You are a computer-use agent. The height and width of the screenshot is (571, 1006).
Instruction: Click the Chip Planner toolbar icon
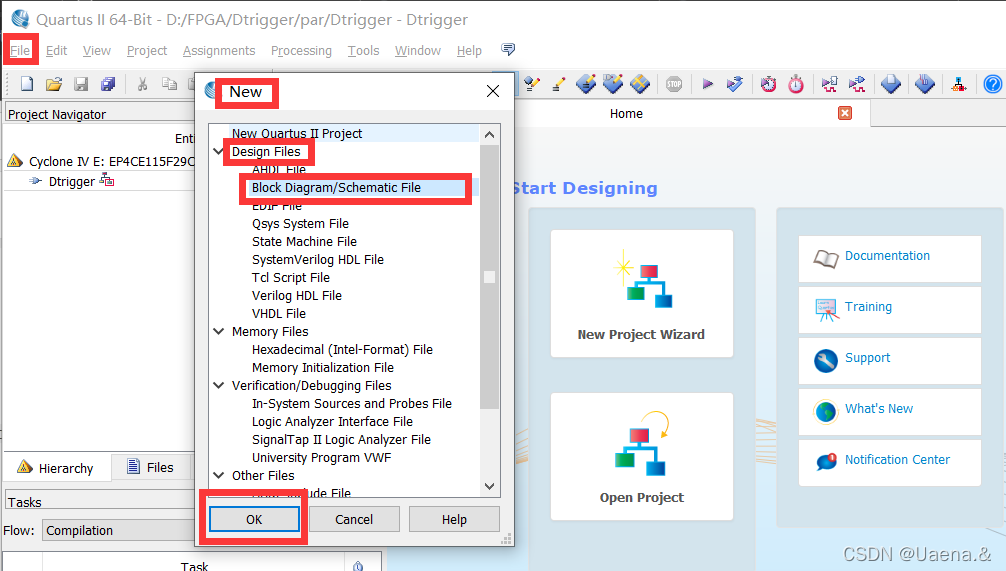point(640,84)
